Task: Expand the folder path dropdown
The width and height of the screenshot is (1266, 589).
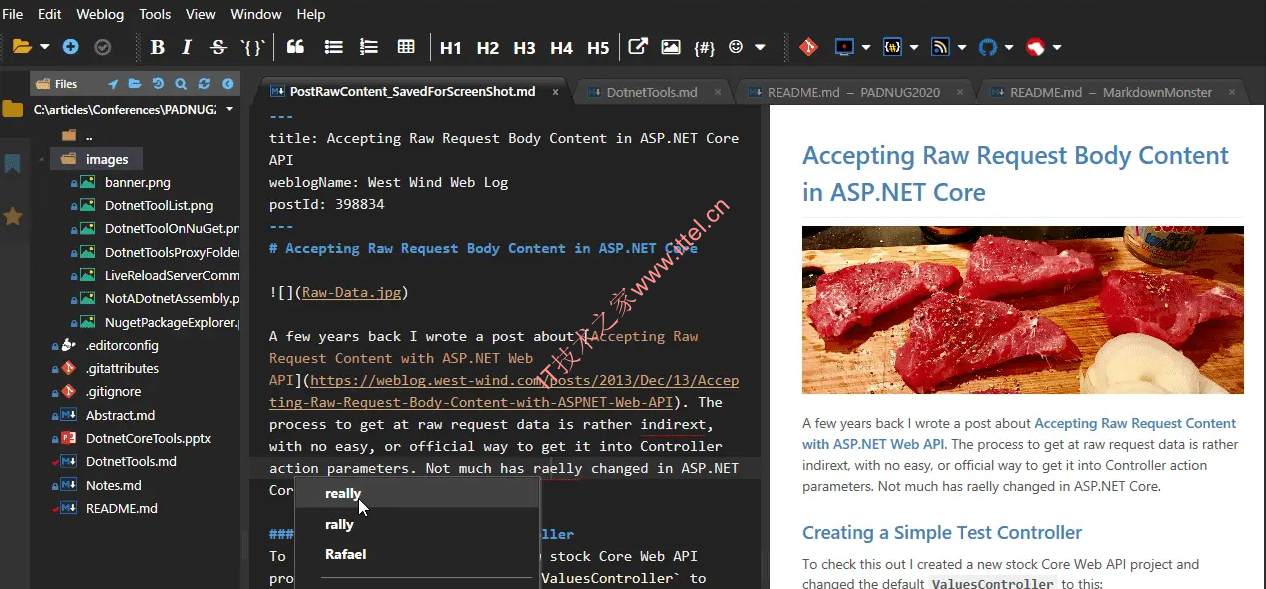Action: pyautogui.click(x=229, y=109)
